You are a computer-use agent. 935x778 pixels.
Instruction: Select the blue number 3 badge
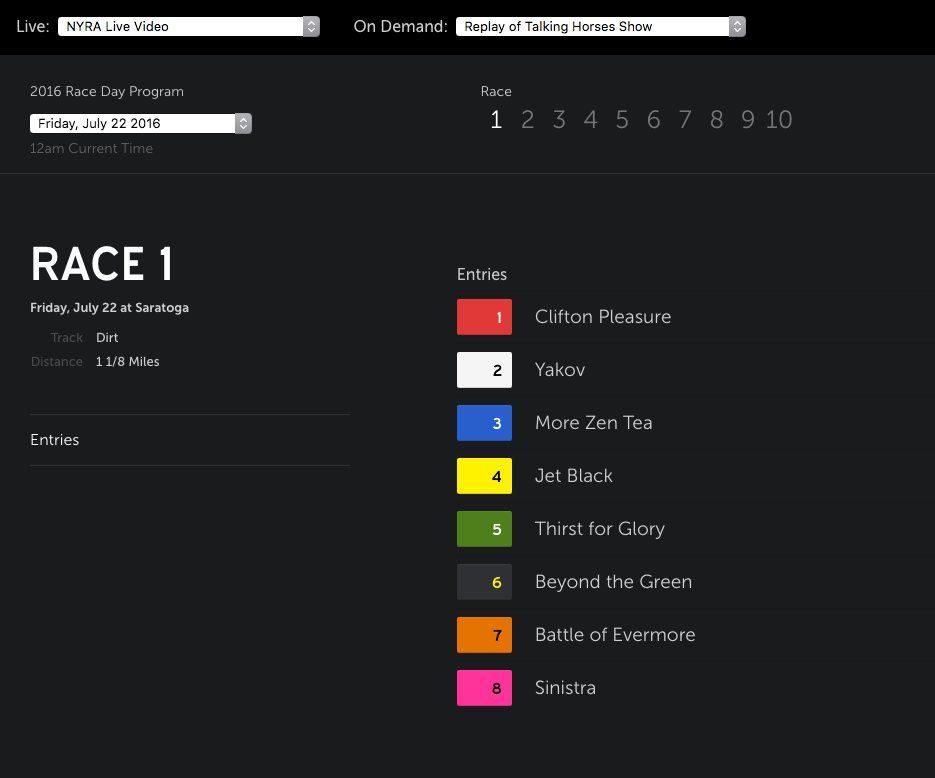(484, 423)
